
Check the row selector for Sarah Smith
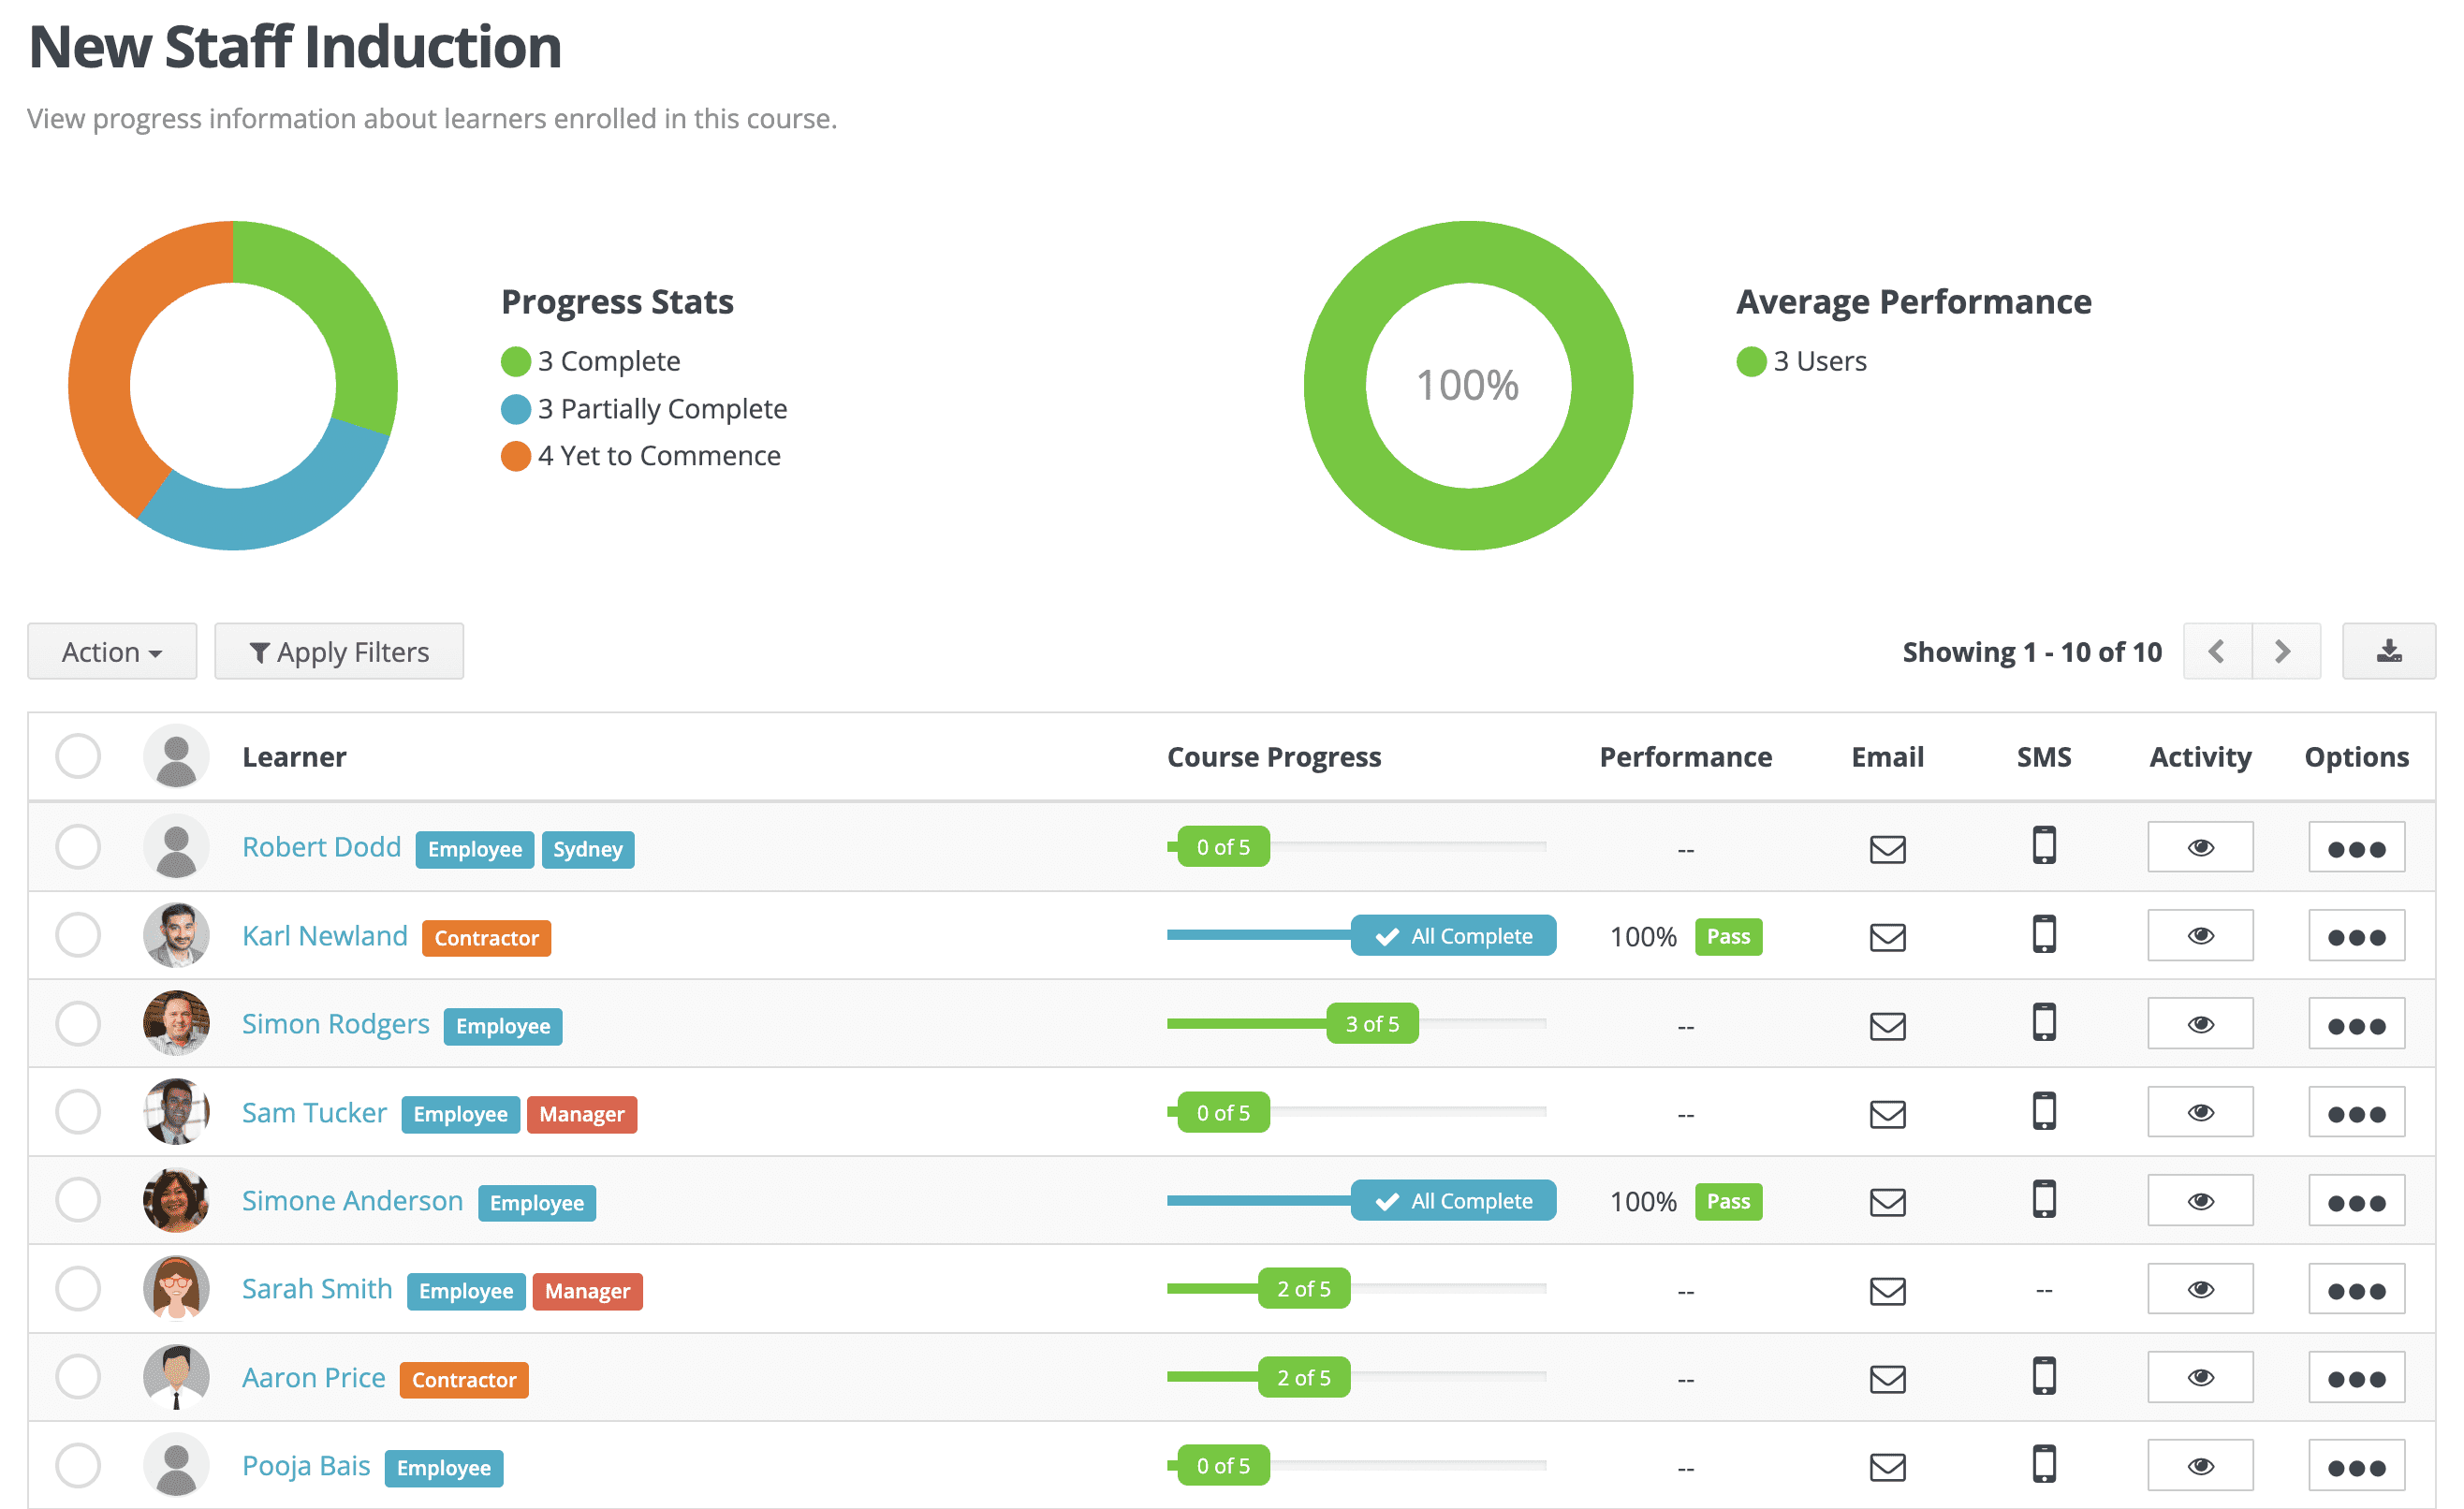78,1288
